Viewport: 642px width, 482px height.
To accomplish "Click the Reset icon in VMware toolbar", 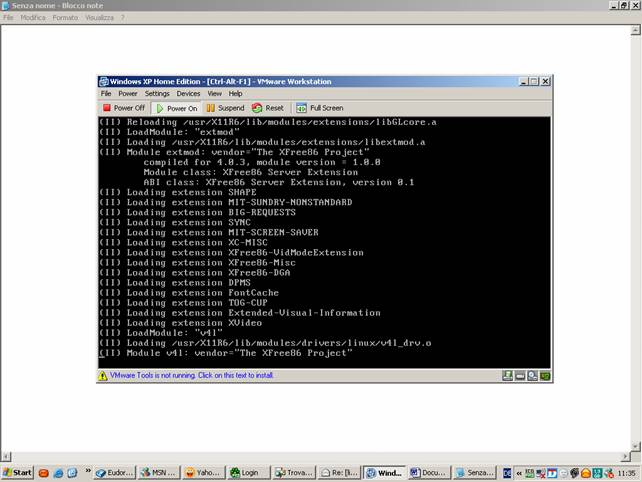I will tap(257, 108).
